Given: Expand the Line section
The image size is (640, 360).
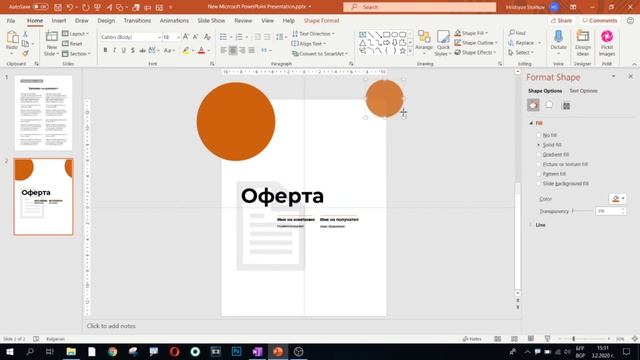Looking at the screenshot, I should pos(531,225).
